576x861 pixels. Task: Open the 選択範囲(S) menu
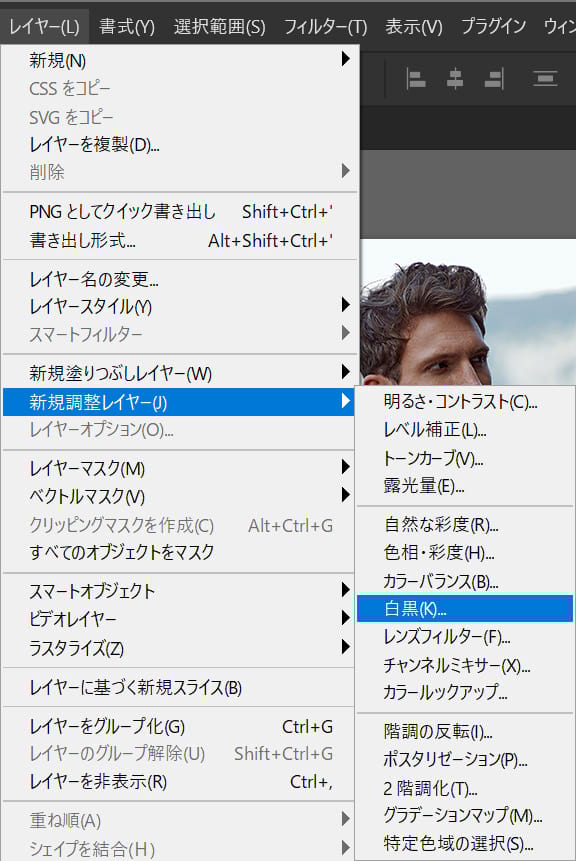(219, 26)
